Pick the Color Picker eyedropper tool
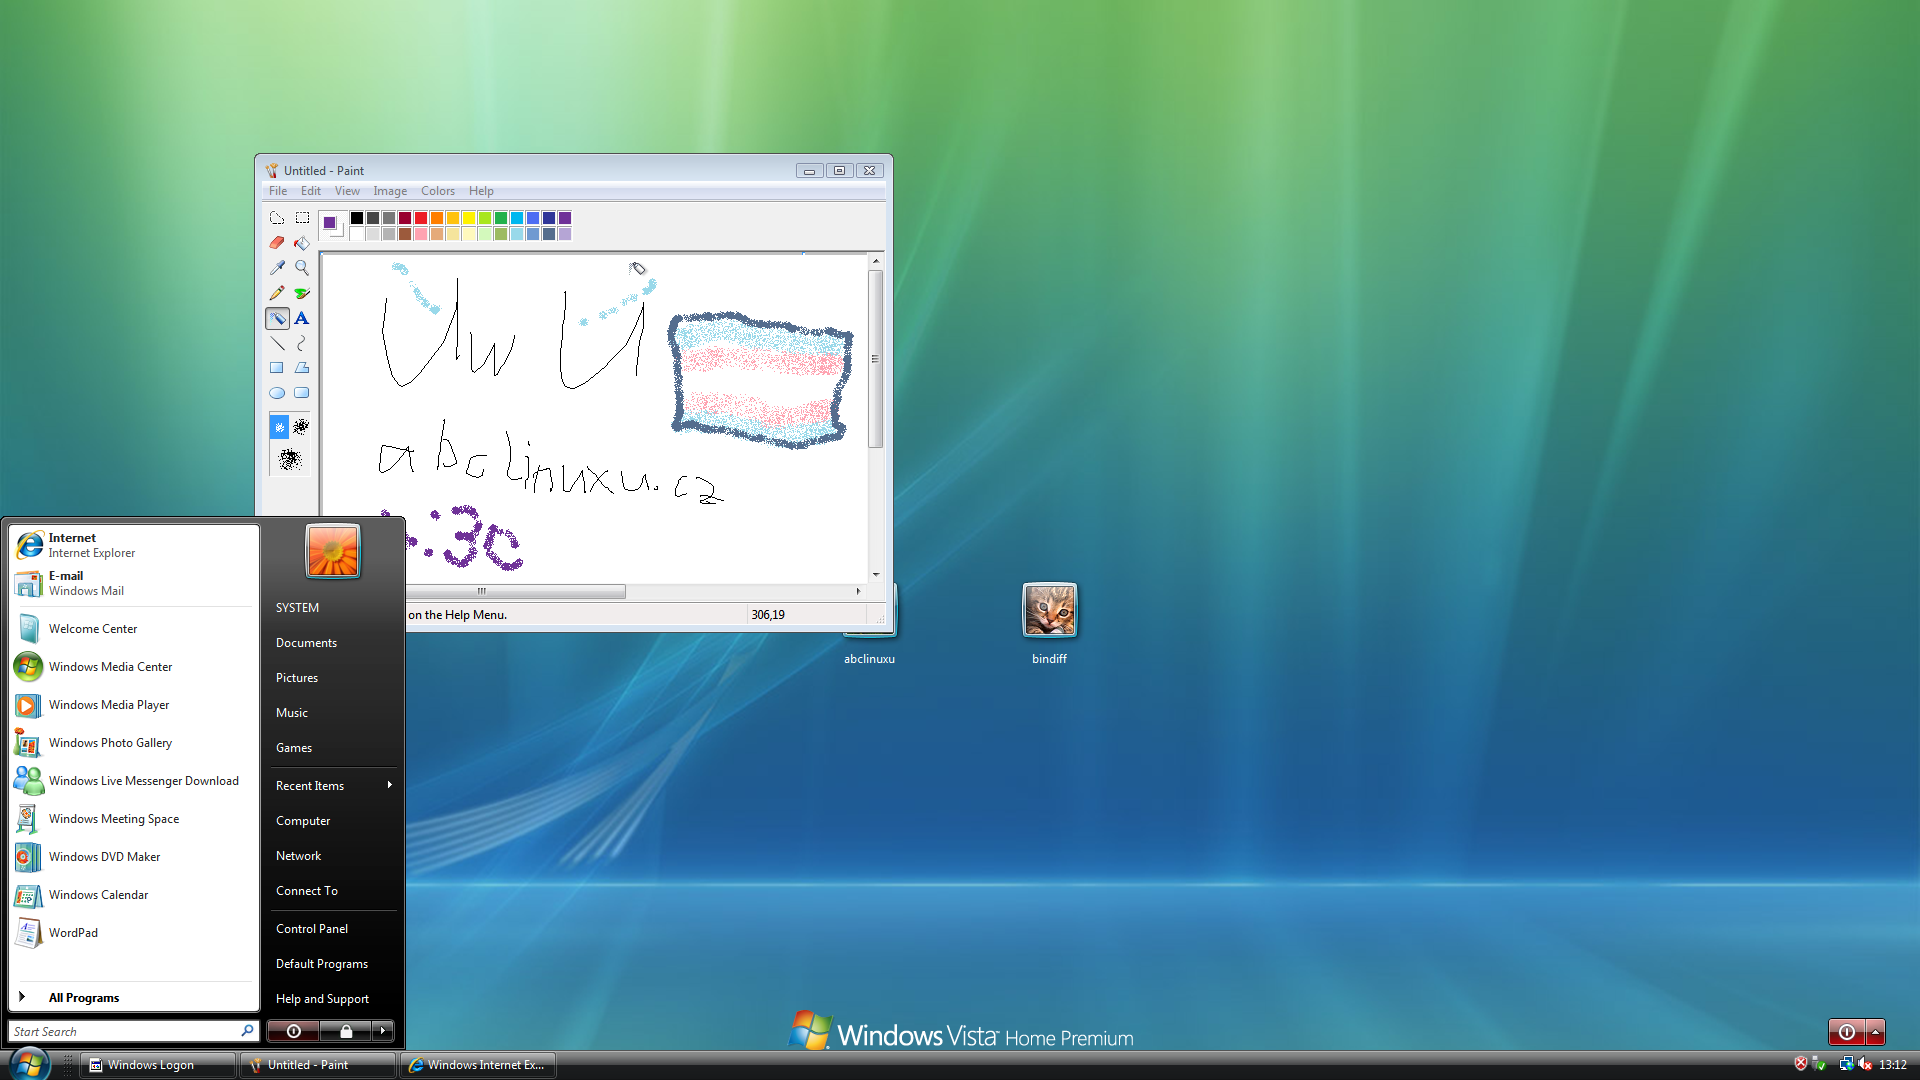 click(x=277, y=268)
